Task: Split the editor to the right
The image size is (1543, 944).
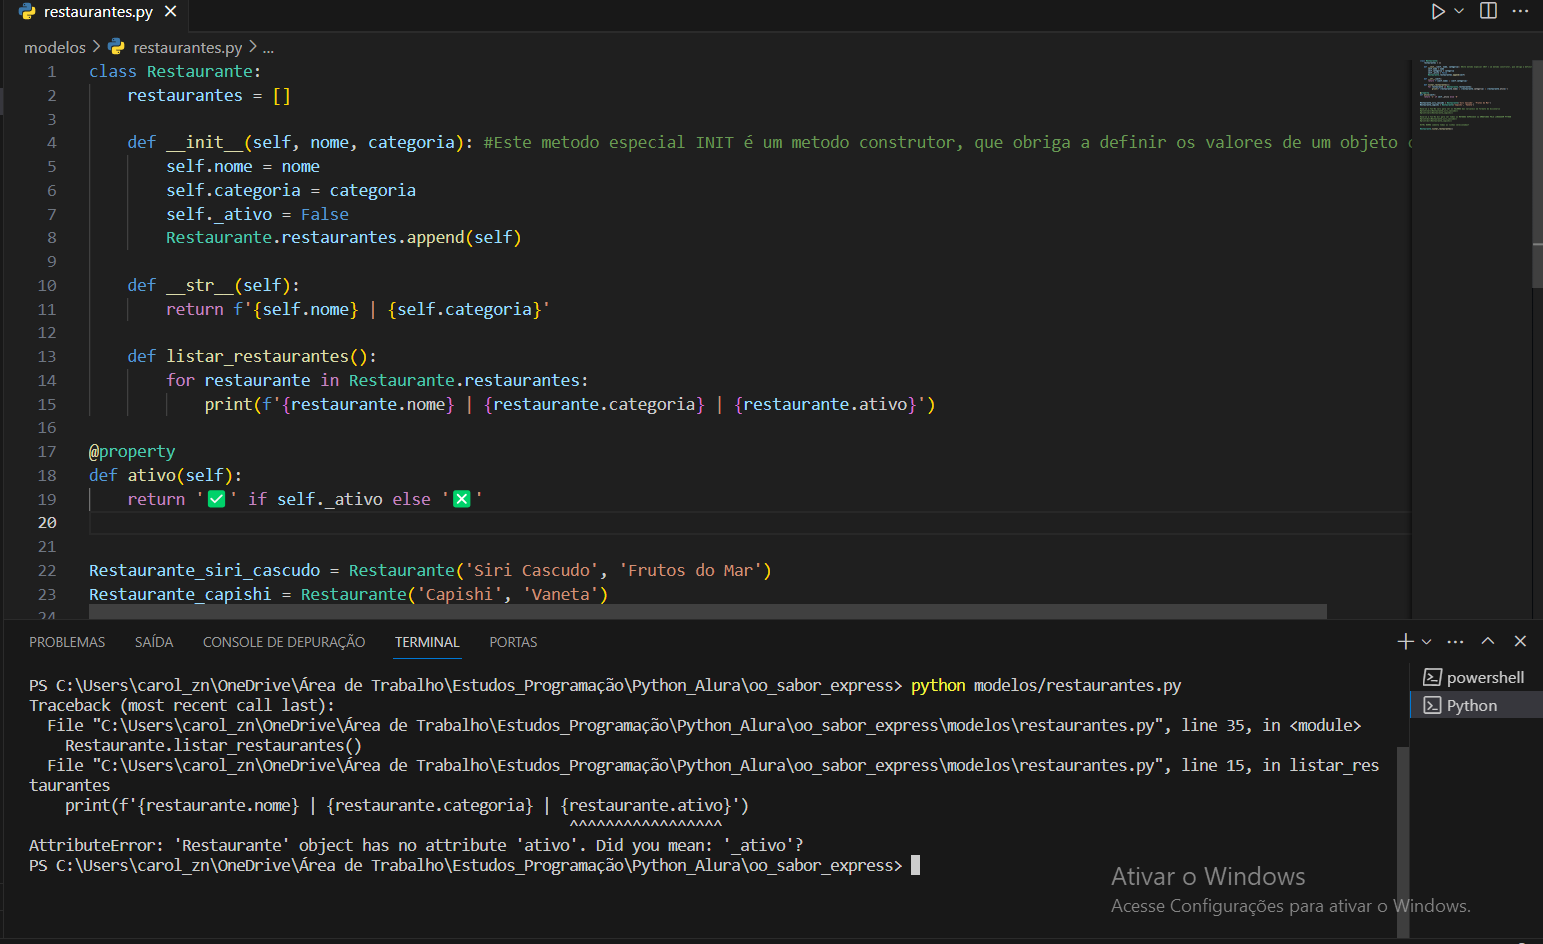Action: click(x=1488, y=11)
